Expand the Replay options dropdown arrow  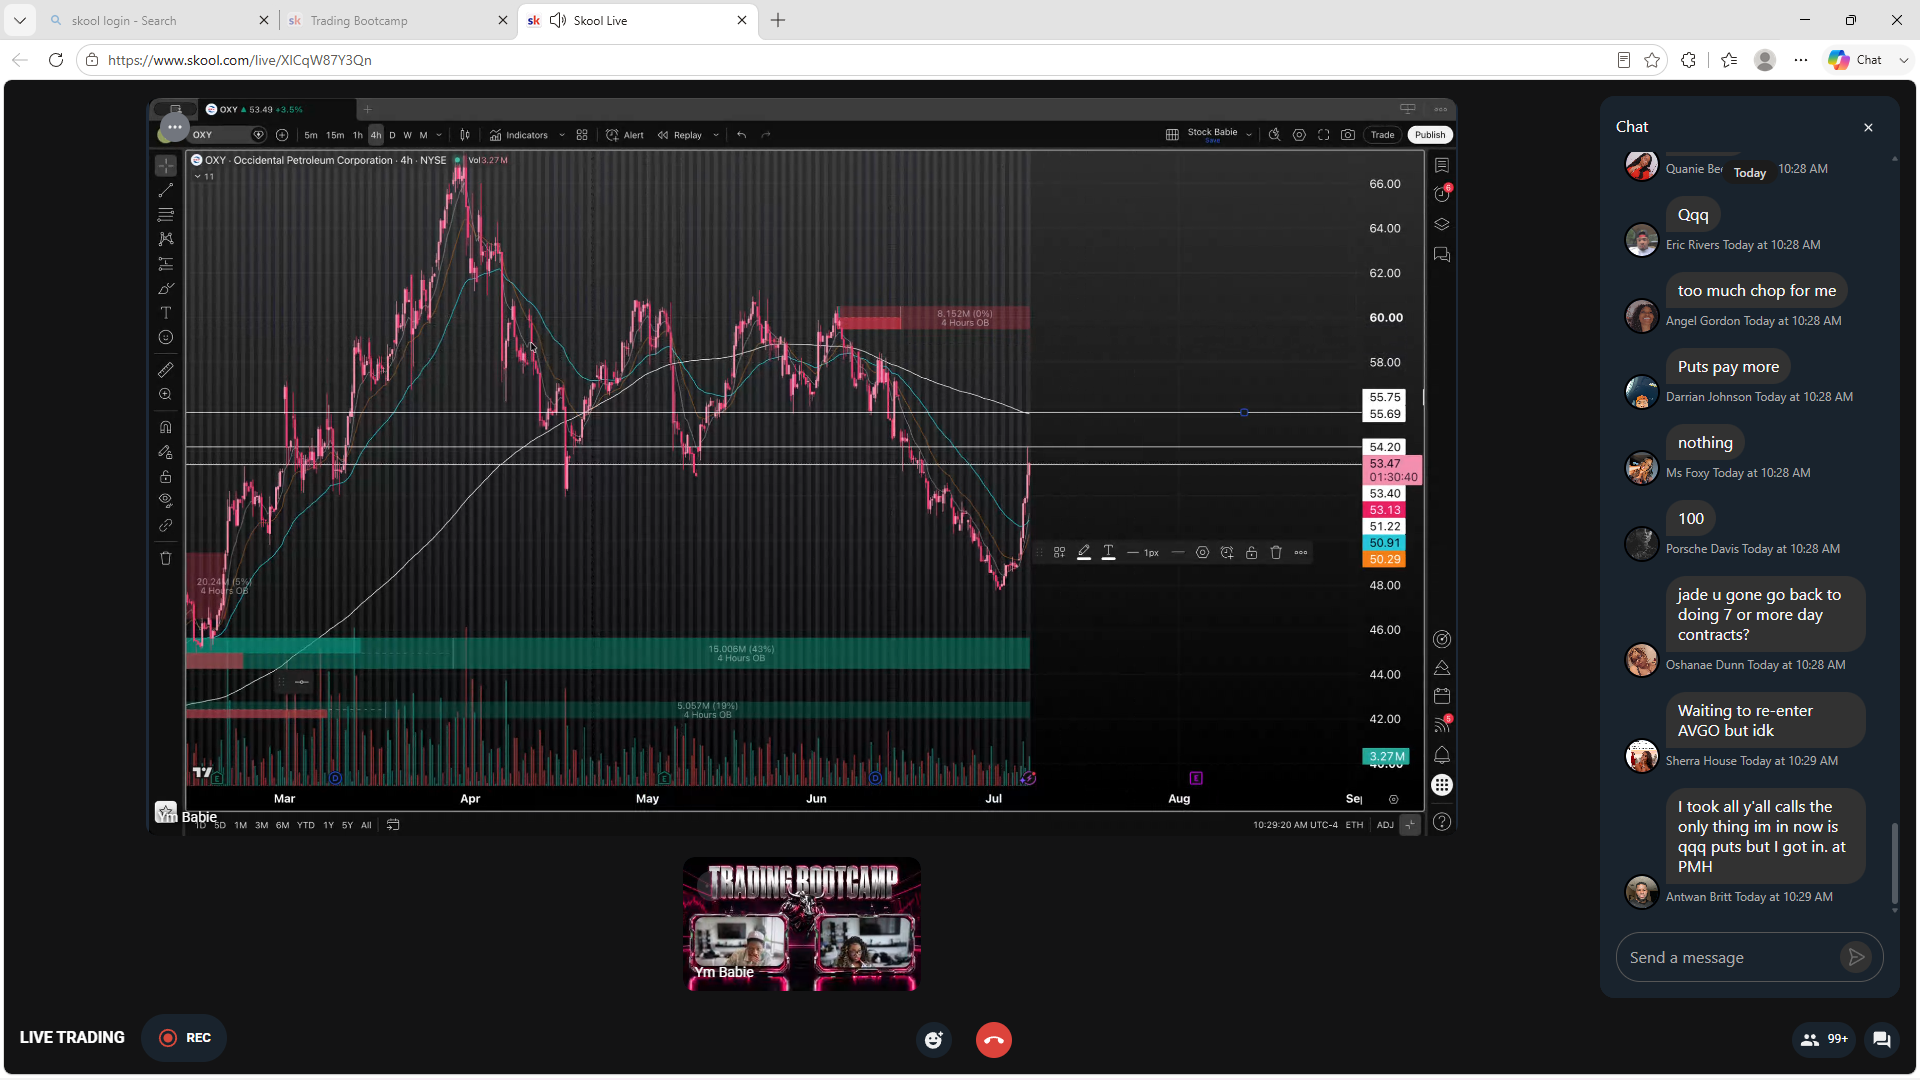(716, 135)
